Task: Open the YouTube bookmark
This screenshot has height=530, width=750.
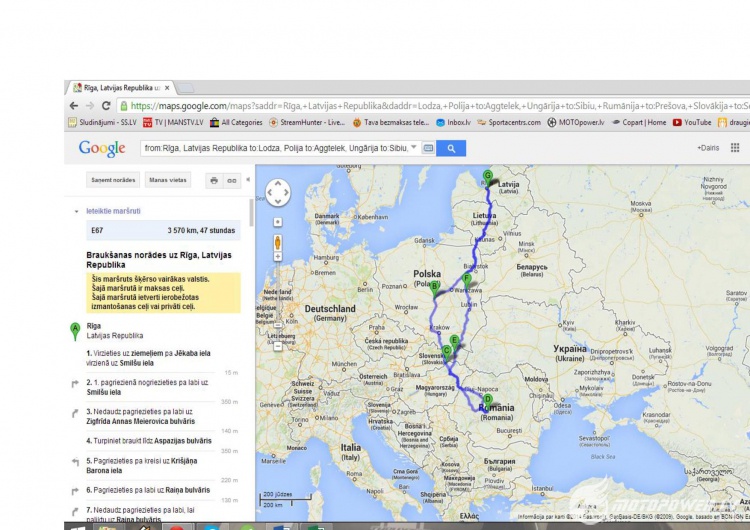Action: (692, 122)
